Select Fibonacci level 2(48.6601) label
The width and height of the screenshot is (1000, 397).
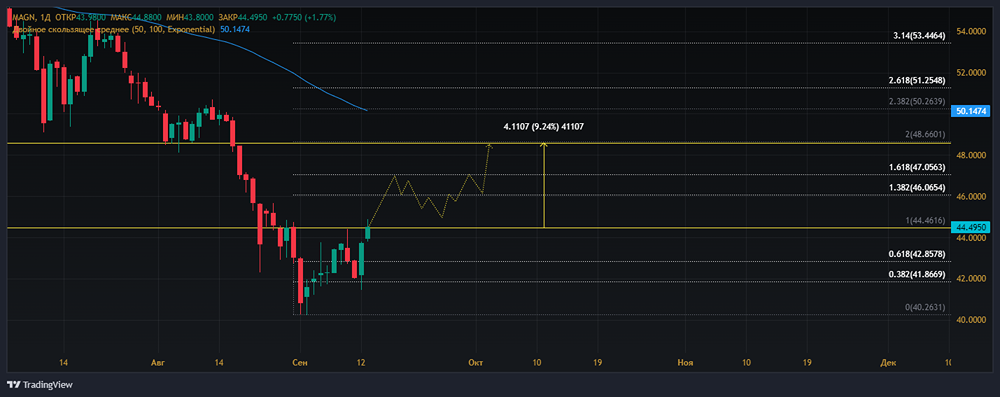[924, 135]
